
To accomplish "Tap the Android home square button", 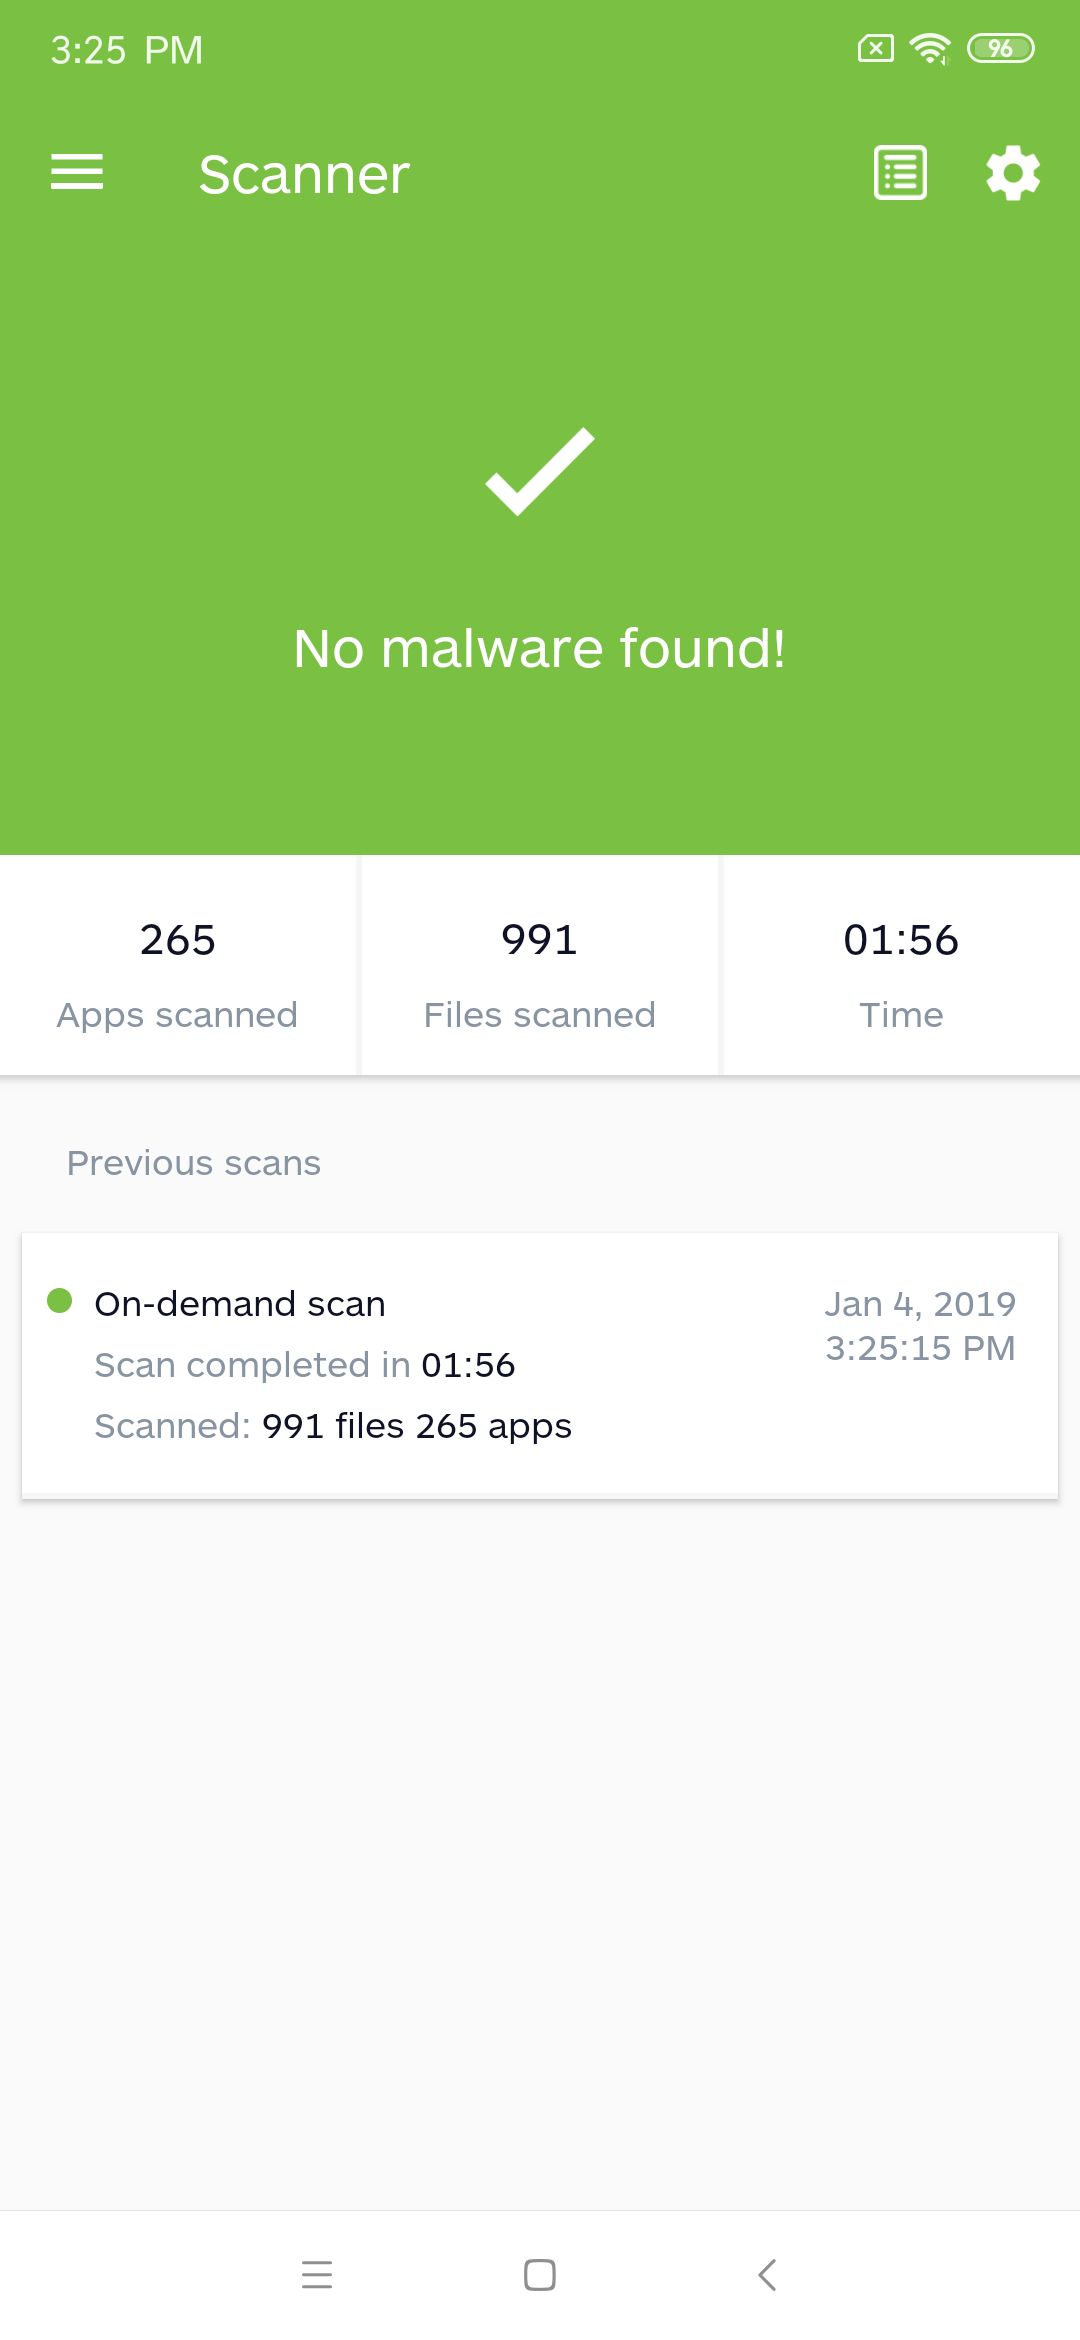I will tap(540, 2275).
